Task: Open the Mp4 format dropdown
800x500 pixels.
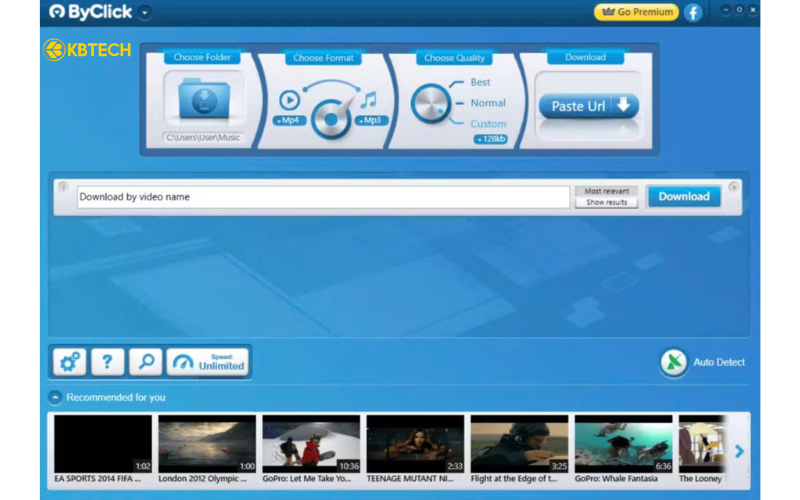Action: [x=291, y=121]
